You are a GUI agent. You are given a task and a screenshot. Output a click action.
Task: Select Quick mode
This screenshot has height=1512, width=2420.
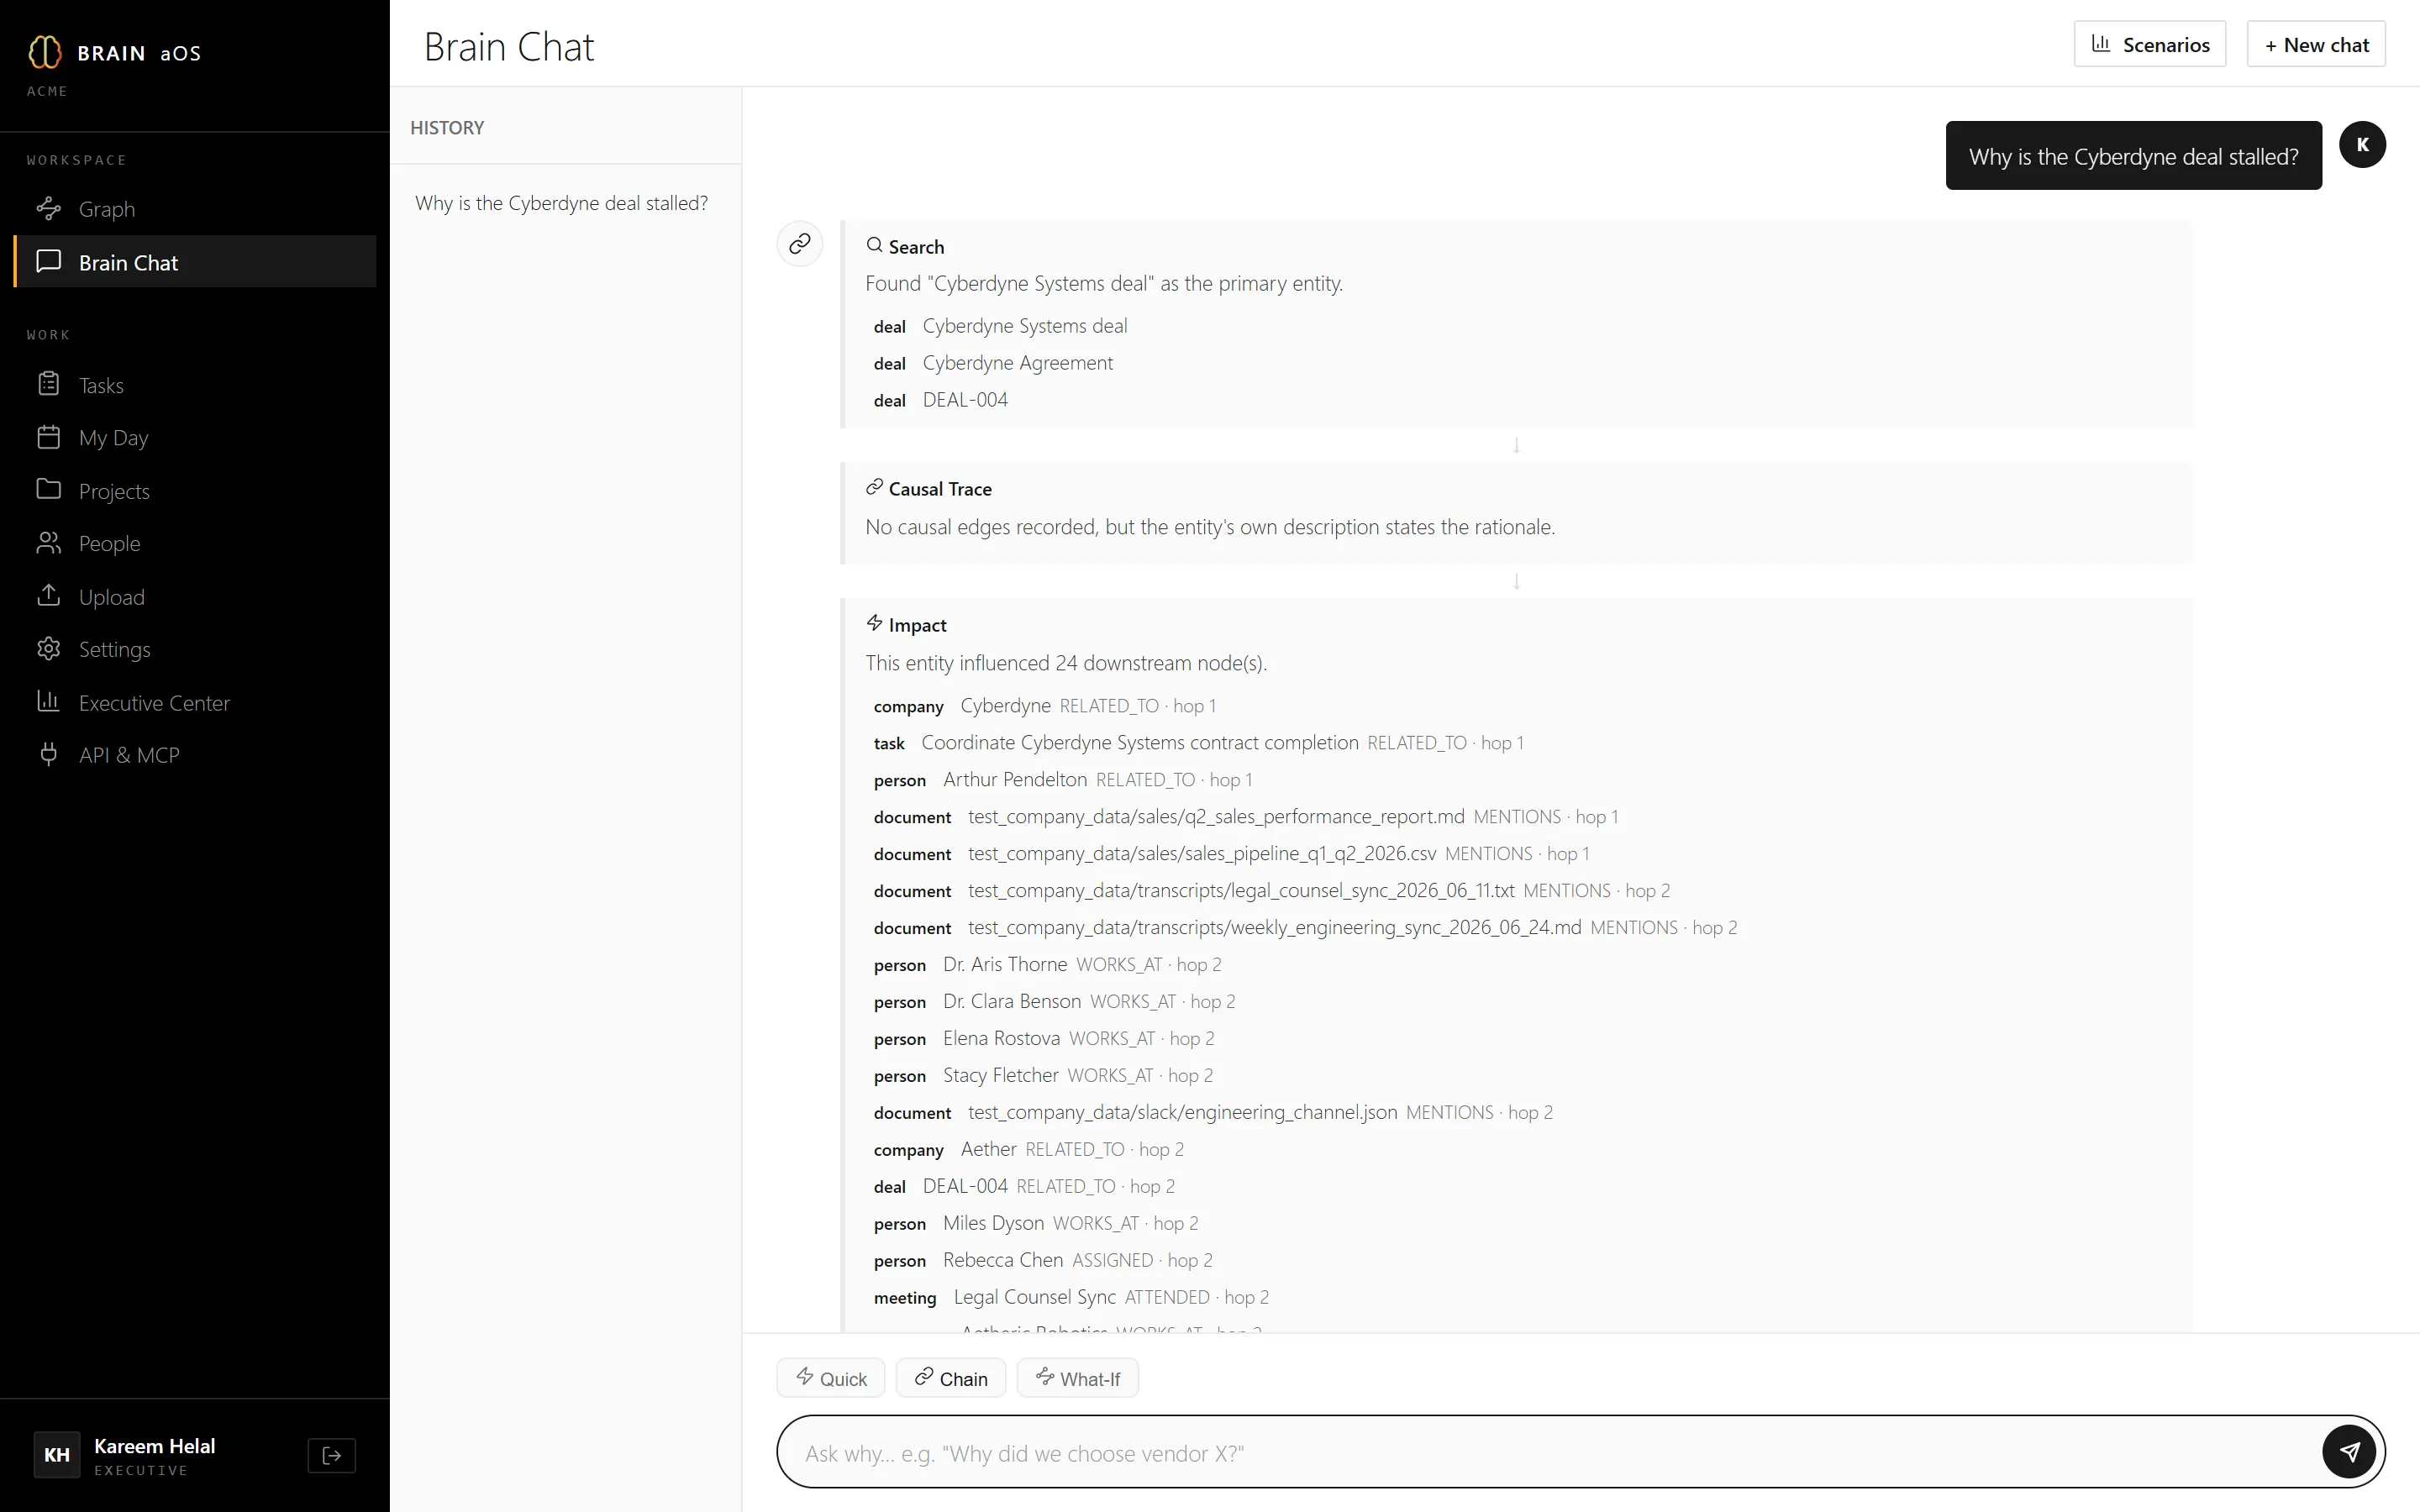coord(831,1378)
